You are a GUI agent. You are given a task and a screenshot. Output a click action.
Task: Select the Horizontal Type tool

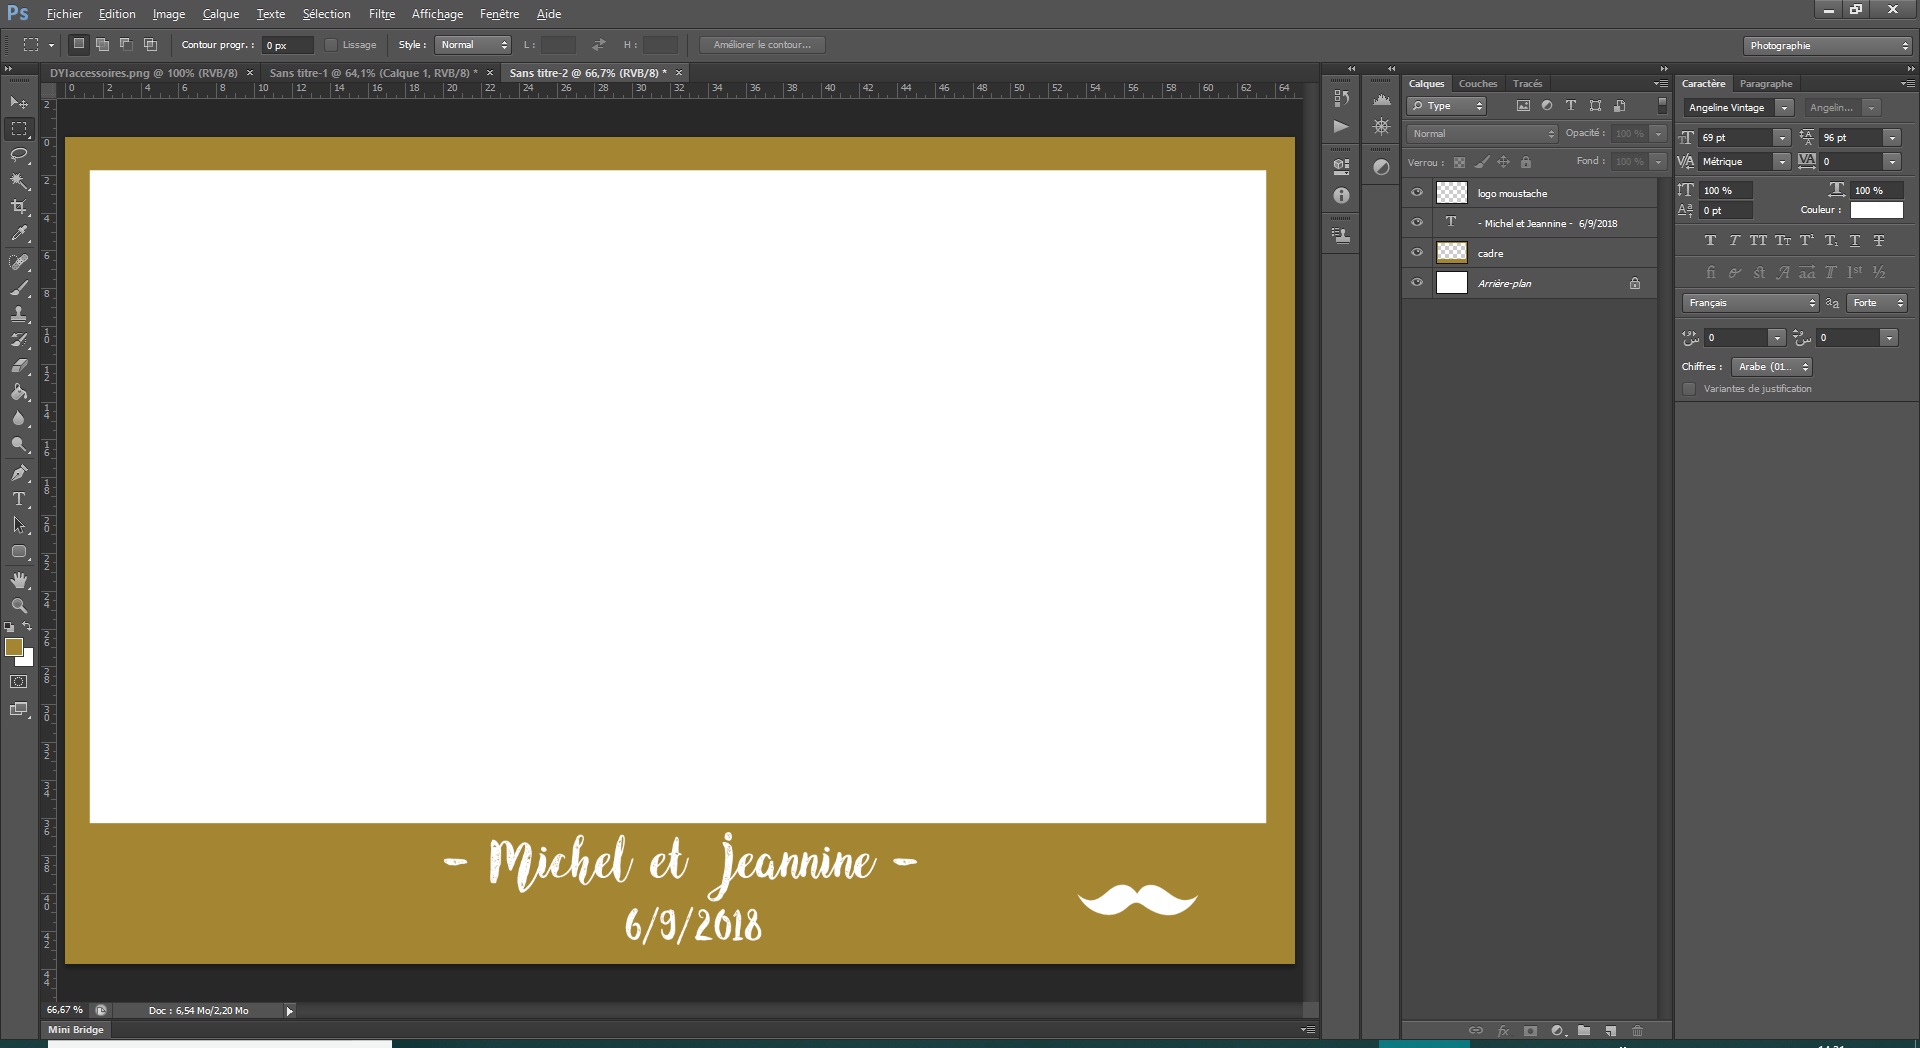[19, 499]
